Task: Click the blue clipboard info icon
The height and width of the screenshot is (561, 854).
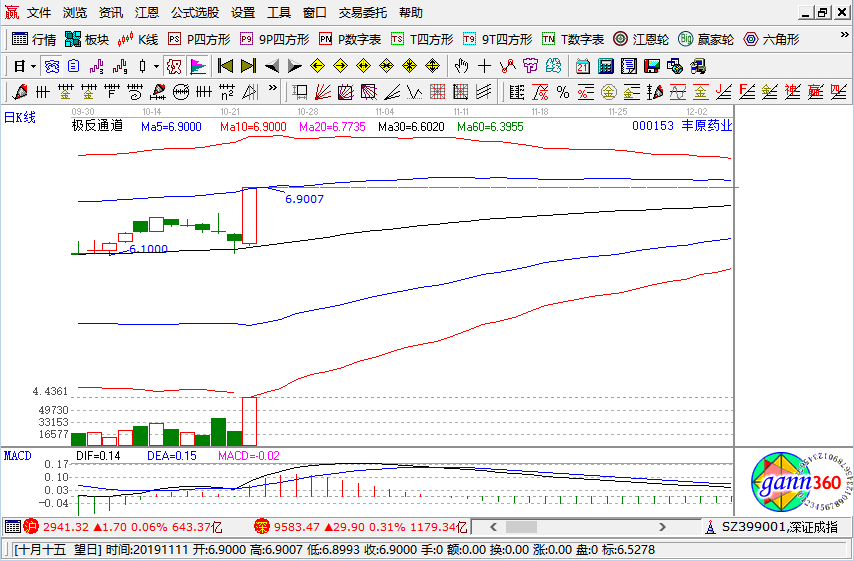Action: [x=74, y=66]
